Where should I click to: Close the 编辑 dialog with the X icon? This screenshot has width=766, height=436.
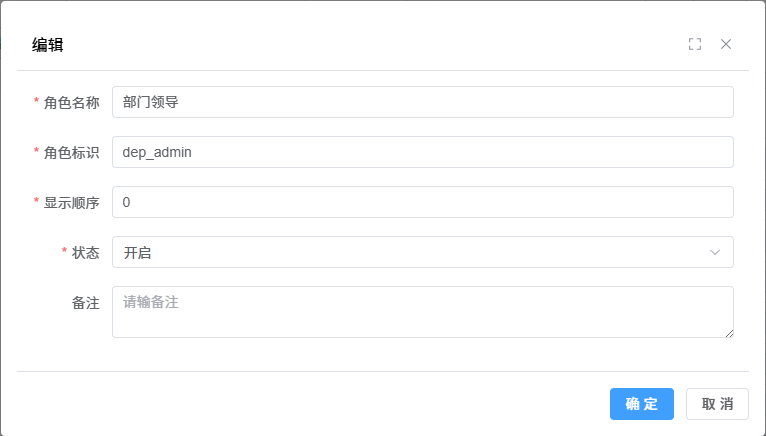tap(726, 44)
